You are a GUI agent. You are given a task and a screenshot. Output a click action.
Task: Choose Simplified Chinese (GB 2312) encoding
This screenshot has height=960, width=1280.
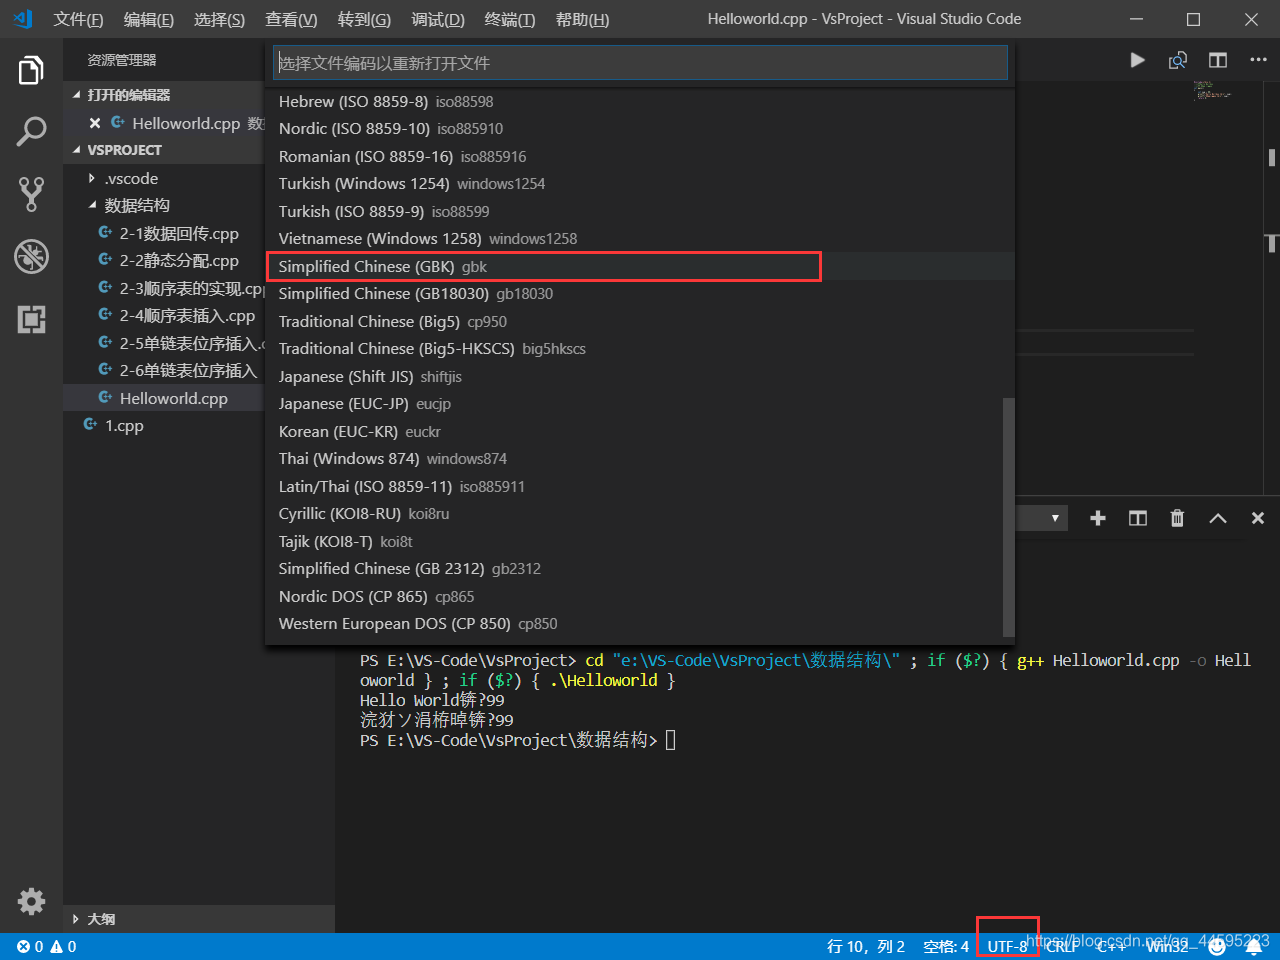pyautogui.click(x=640, y=569)
